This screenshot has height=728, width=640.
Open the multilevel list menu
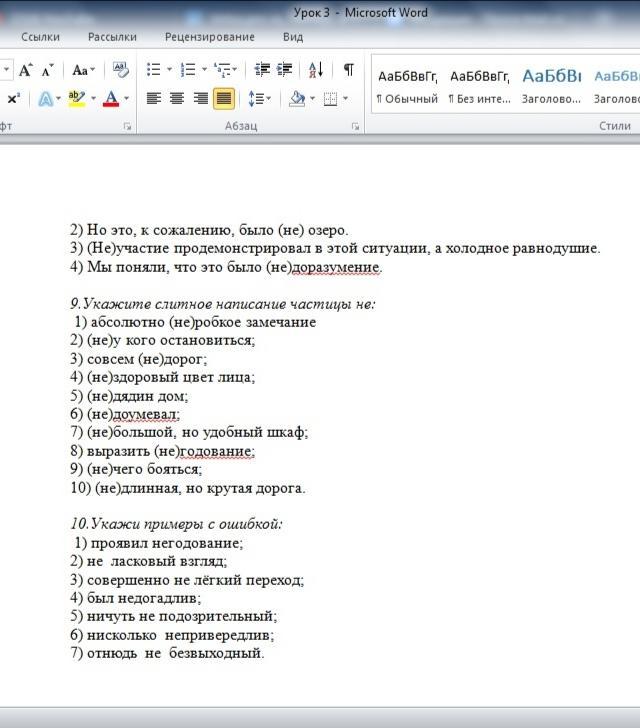click(x=225, y=70)
